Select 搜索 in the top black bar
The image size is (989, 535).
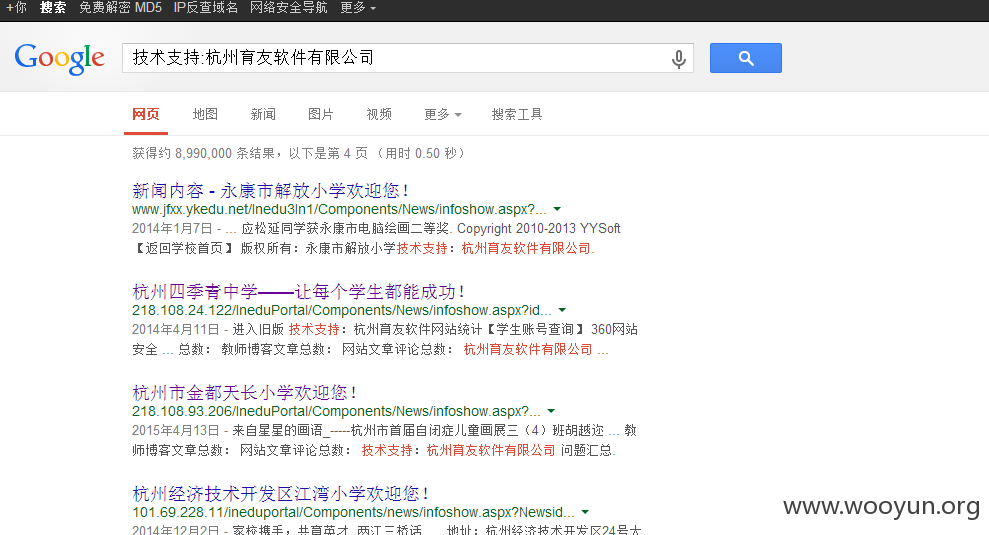tap(53, 8)
